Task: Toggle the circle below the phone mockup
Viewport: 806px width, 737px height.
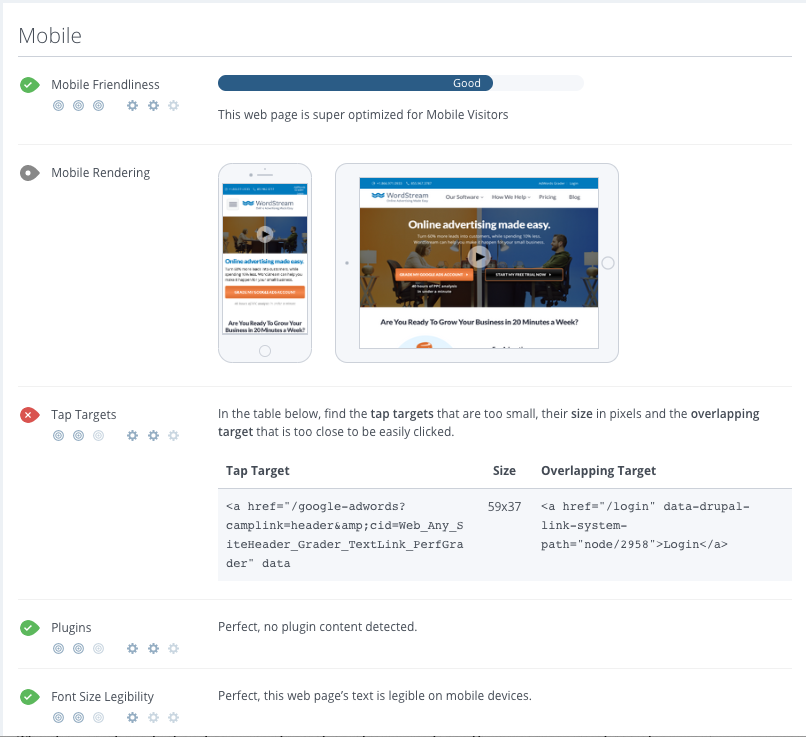Action: pyautogui.click(x=265, y=351)
